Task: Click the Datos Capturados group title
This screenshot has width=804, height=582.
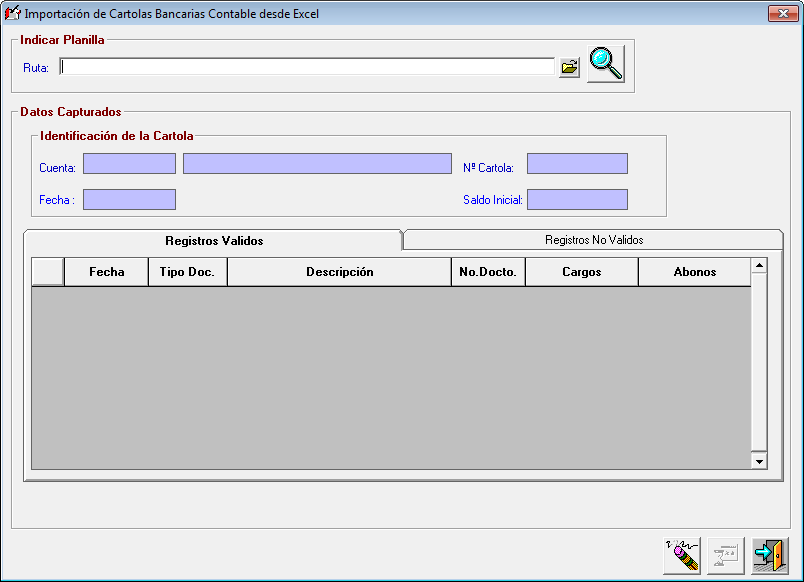Action: point(71,112)
